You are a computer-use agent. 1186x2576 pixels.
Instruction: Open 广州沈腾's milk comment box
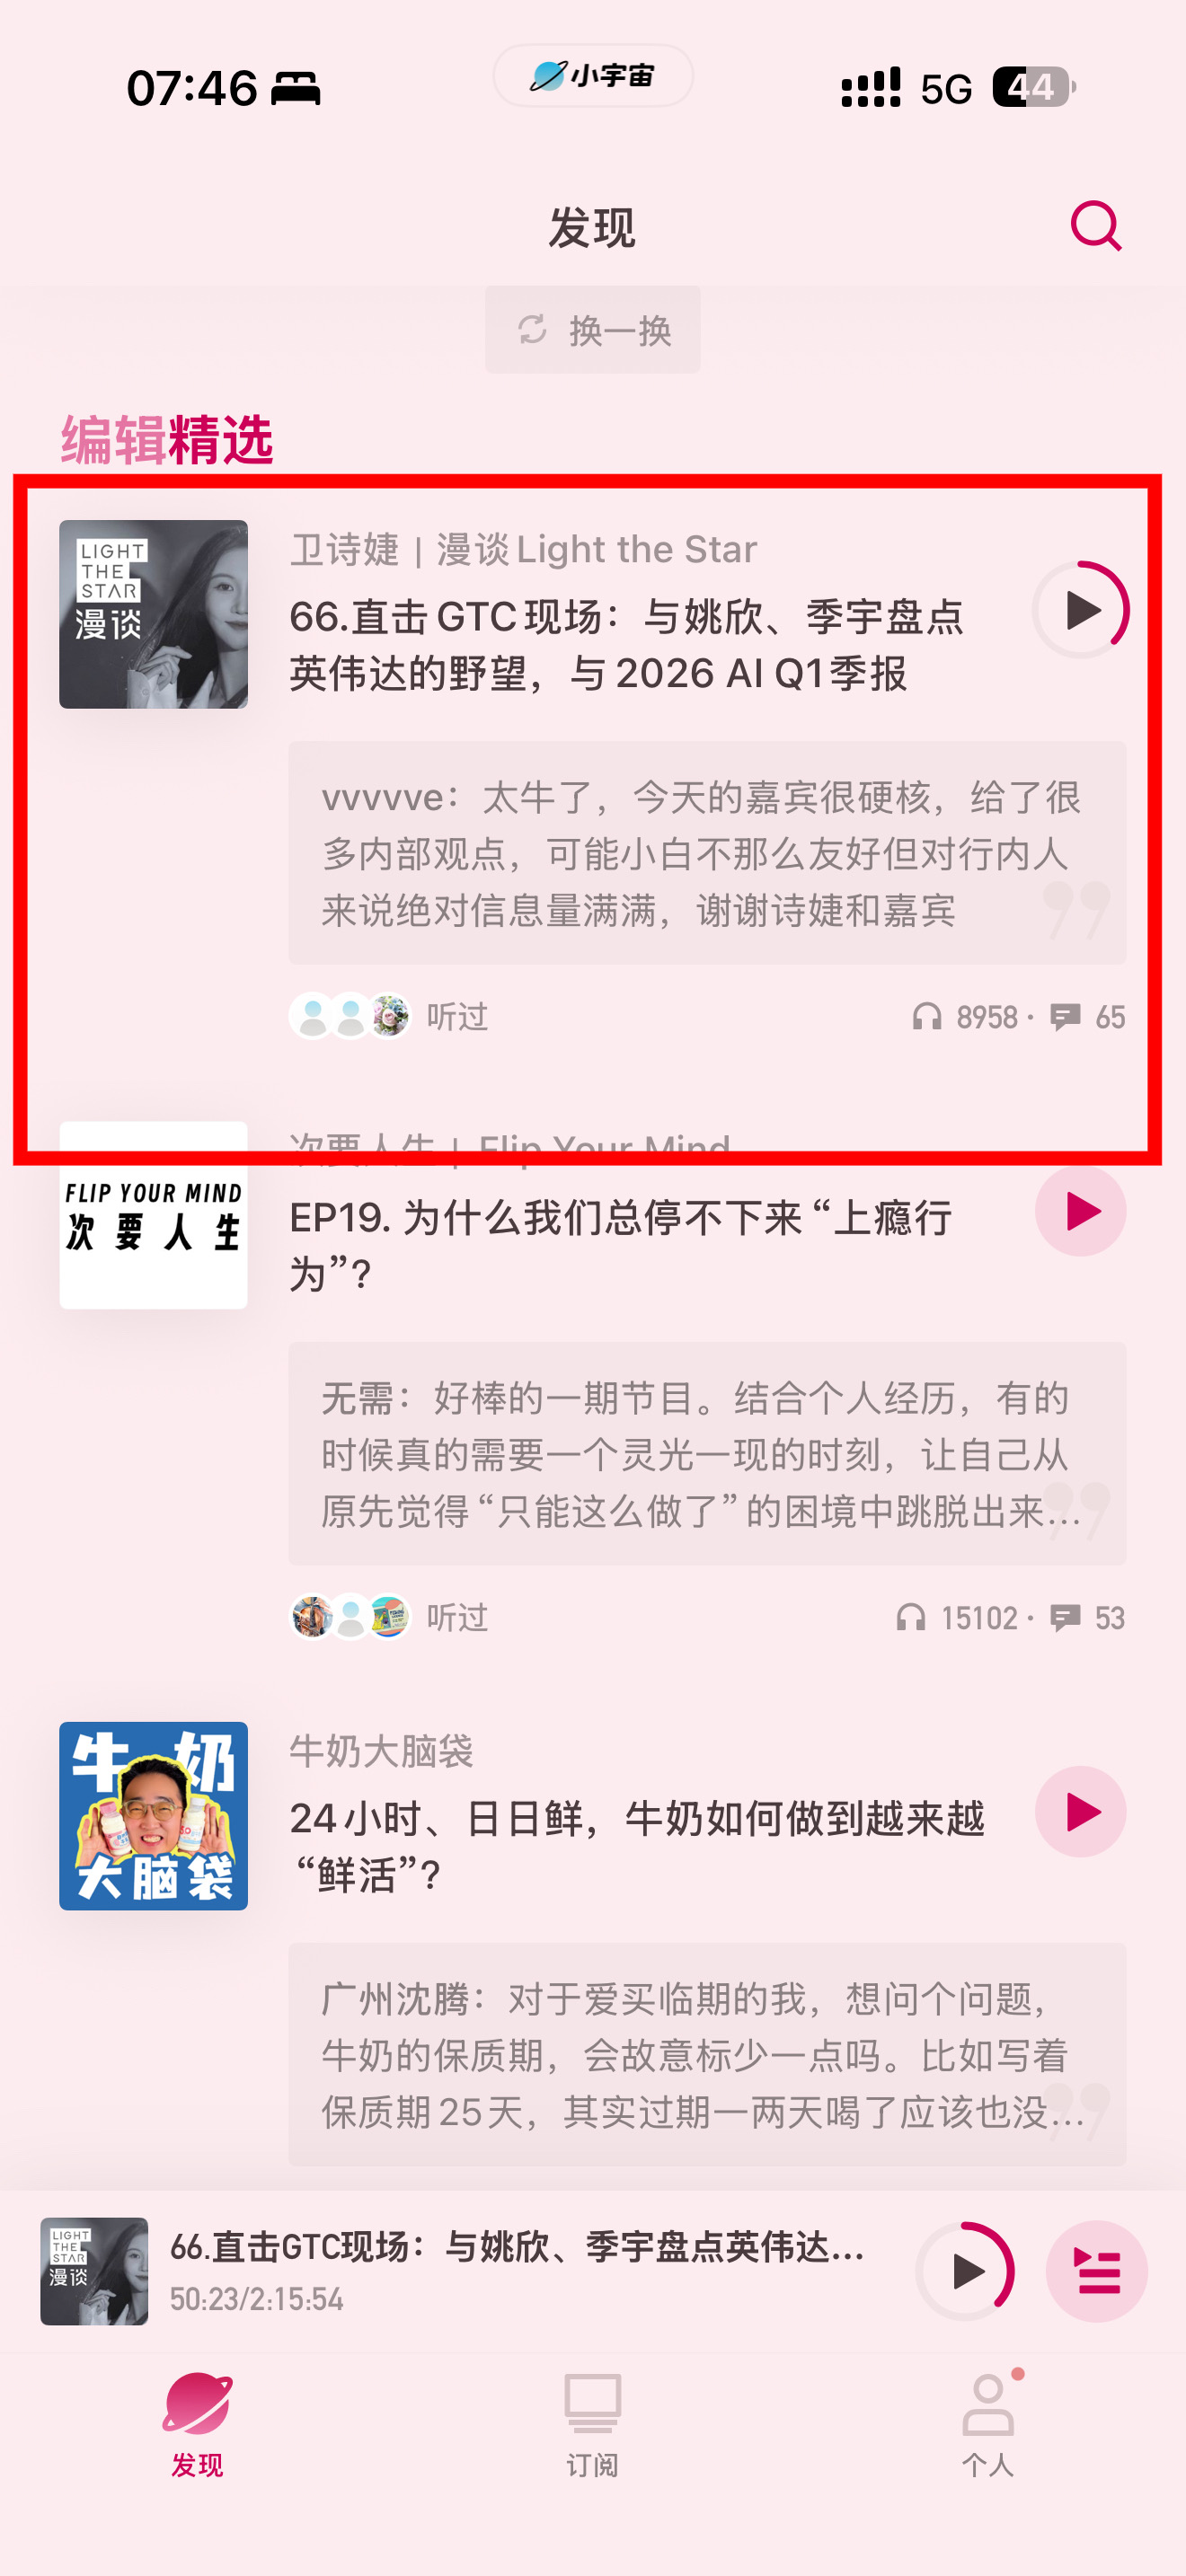[707, 2055]
